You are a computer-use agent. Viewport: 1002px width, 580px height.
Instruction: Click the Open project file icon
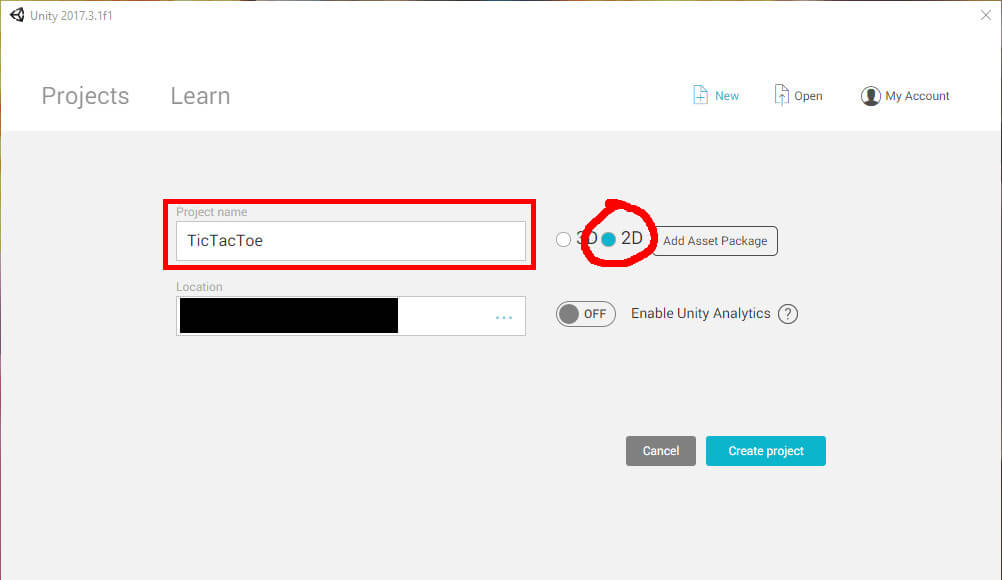click(781, 95)
